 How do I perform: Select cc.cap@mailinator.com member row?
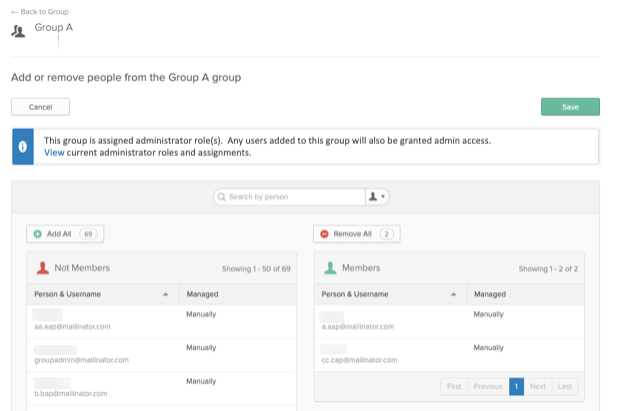(449, 355)
